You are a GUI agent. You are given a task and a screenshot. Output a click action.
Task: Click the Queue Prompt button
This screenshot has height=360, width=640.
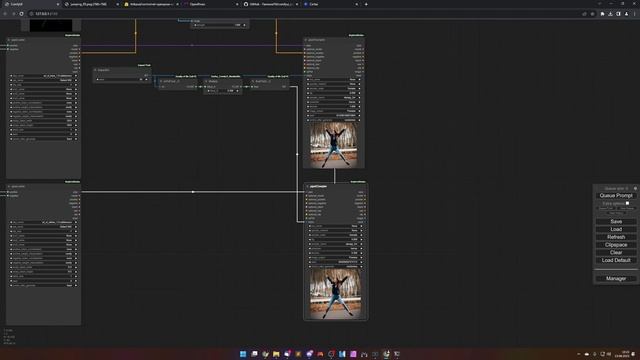point(616,196)
